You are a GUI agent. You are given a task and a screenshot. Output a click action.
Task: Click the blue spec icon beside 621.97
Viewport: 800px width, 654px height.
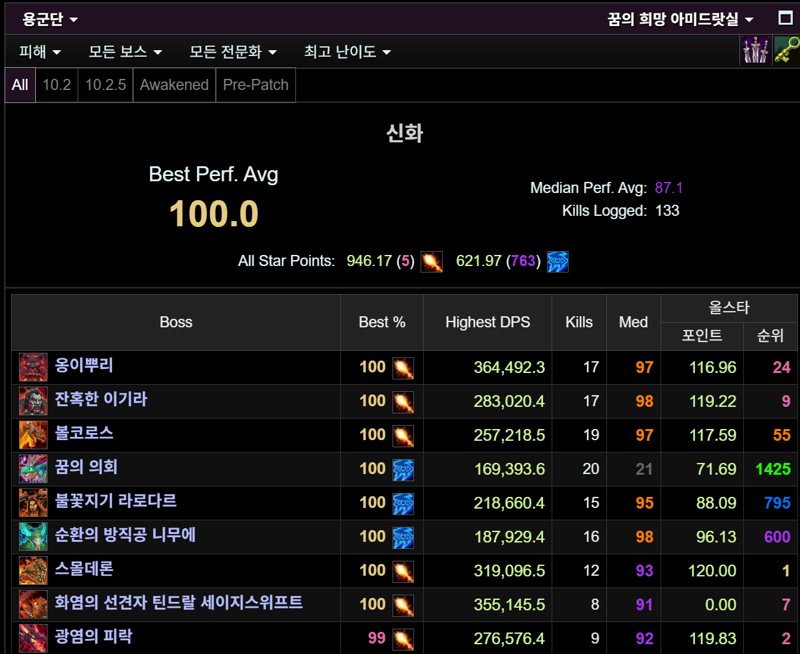(x=558, y=262)
